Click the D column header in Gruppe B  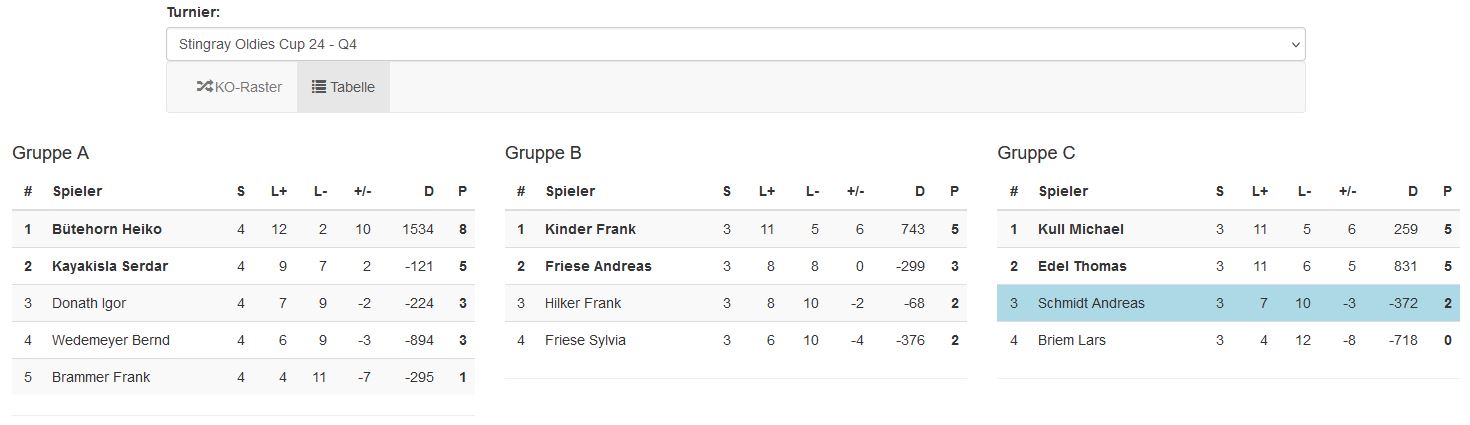point(920,191)
